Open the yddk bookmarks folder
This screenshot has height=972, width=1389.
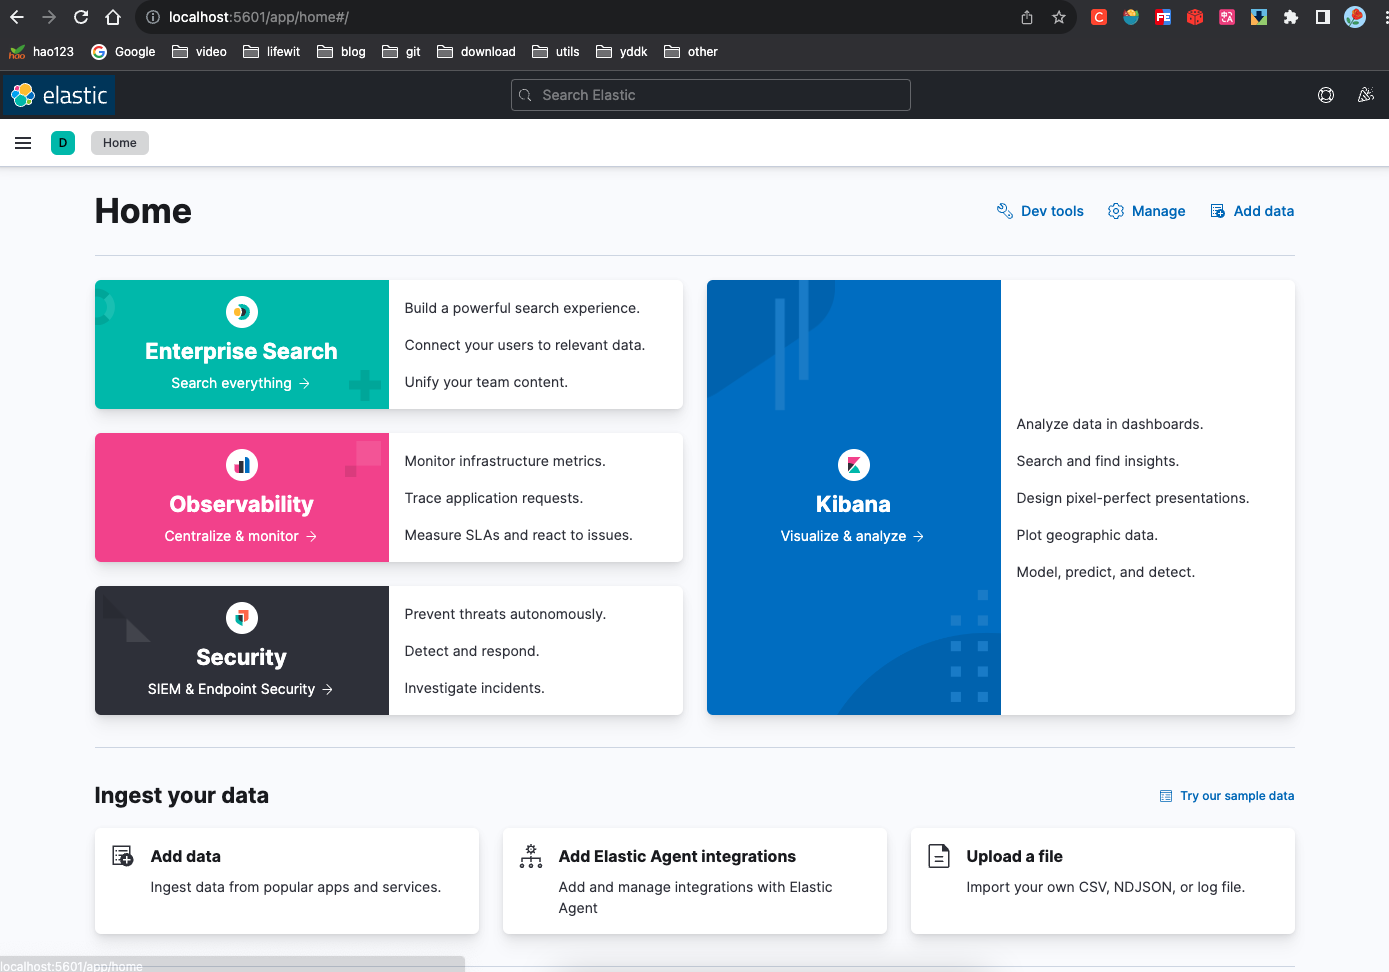point(621,52)
